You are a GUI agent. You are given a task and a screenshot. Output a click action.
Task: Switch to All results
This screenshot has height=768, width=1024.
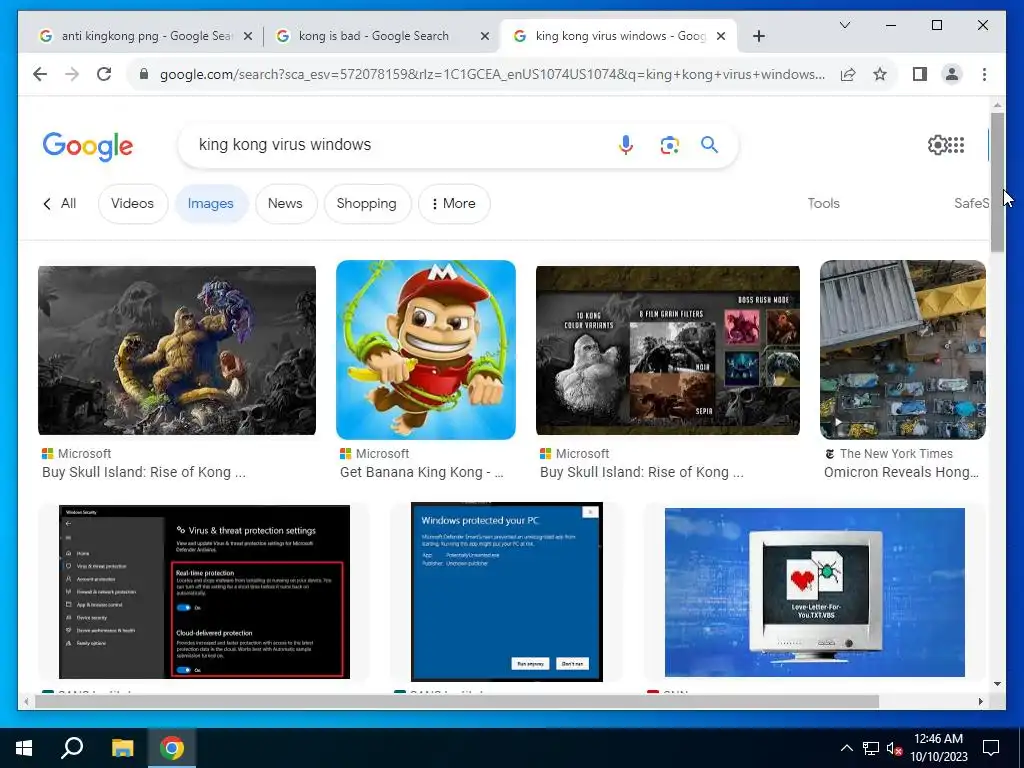point(60,204)
